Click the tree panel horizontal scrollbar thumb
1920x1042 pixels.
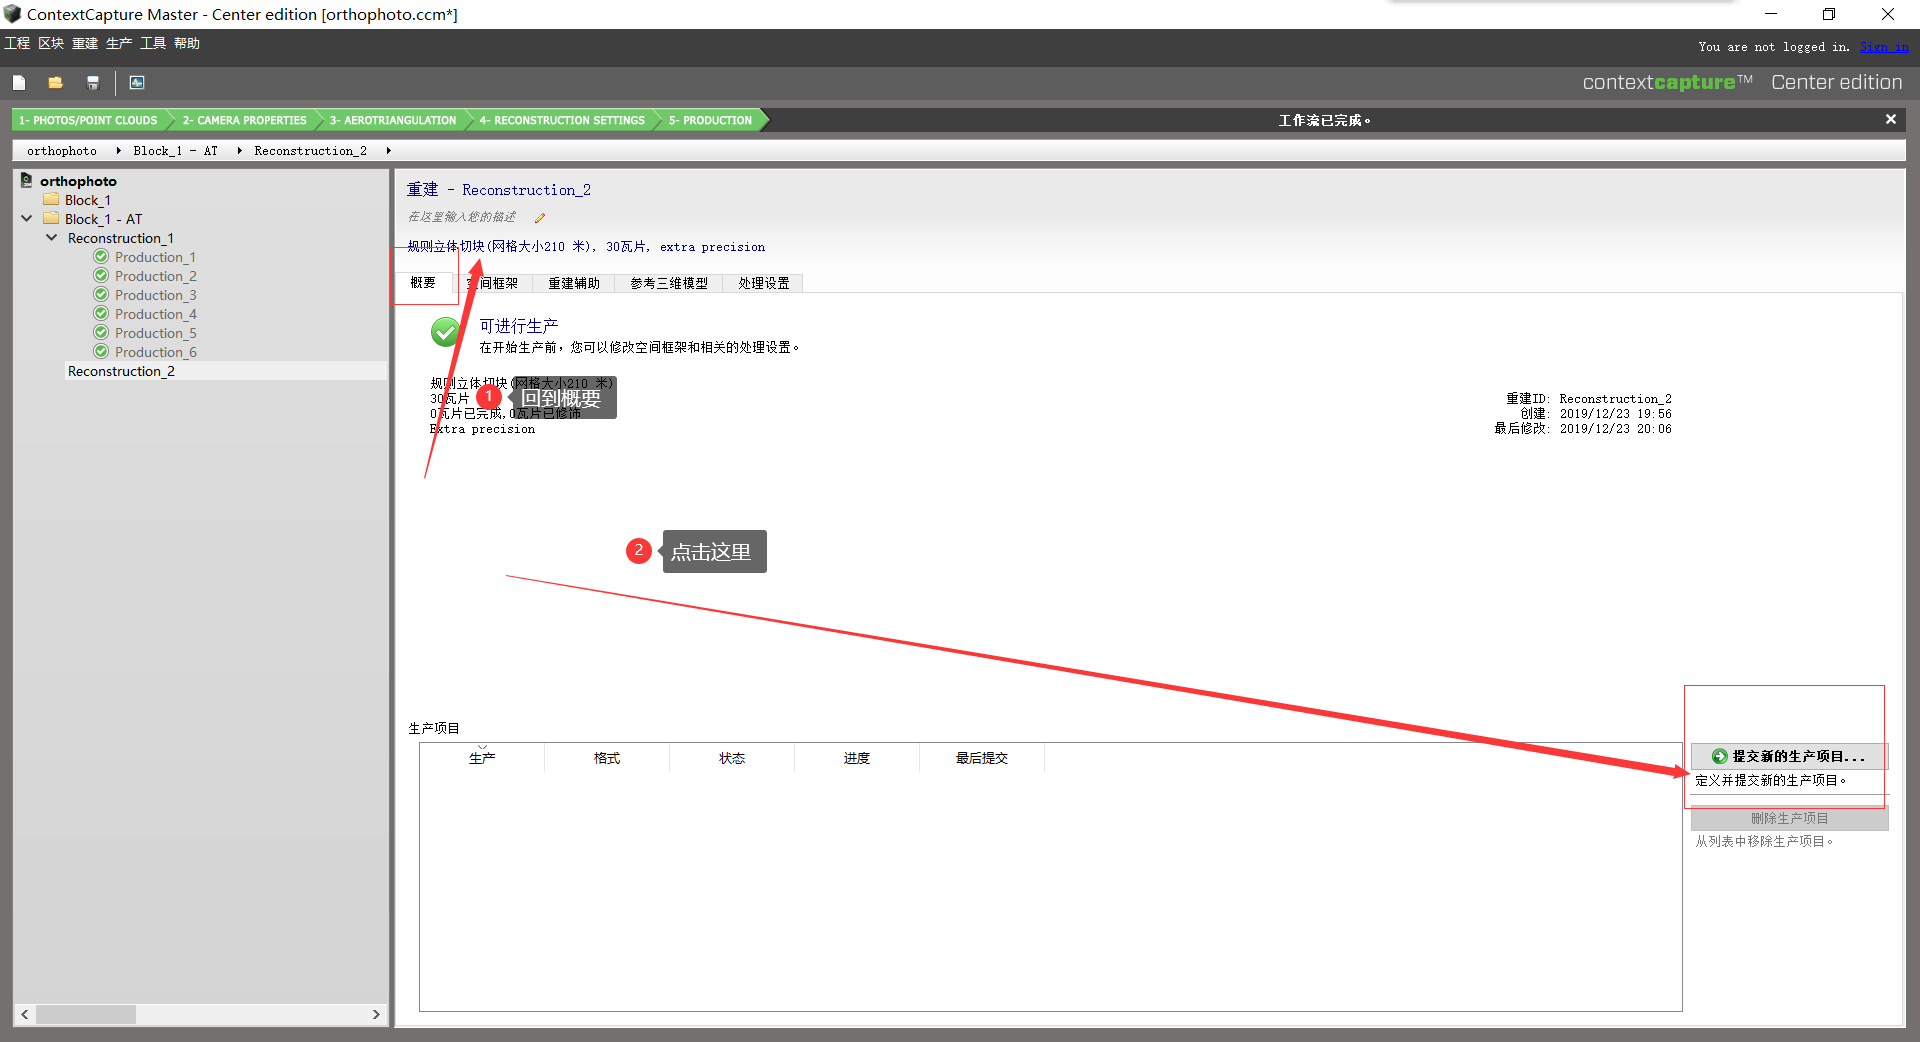[86, 1014]
